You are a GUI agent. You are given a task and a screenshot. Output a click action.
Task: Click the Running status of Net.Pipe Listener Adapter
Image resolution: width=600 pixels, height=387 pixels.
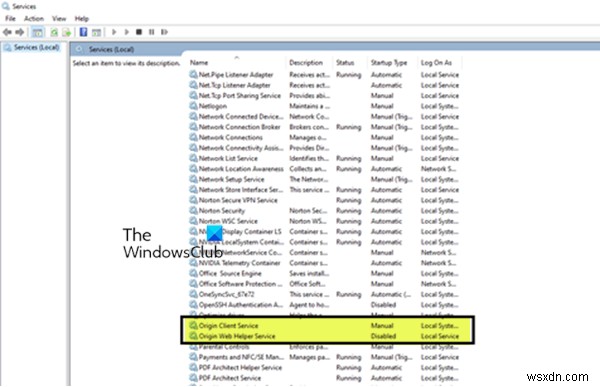(349, 75)
